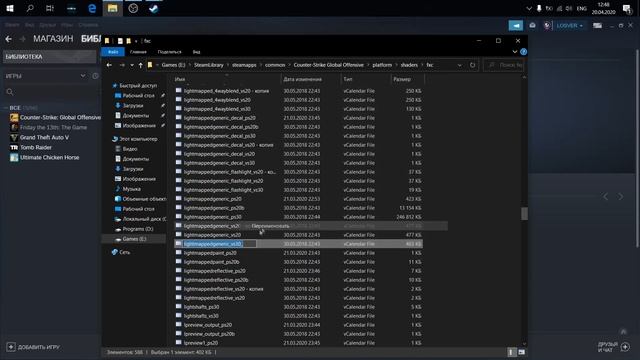The width and height of the screenshot is (640, 360).
Task: Select Grand Theft Auto V in library
Action: point(44,138)
